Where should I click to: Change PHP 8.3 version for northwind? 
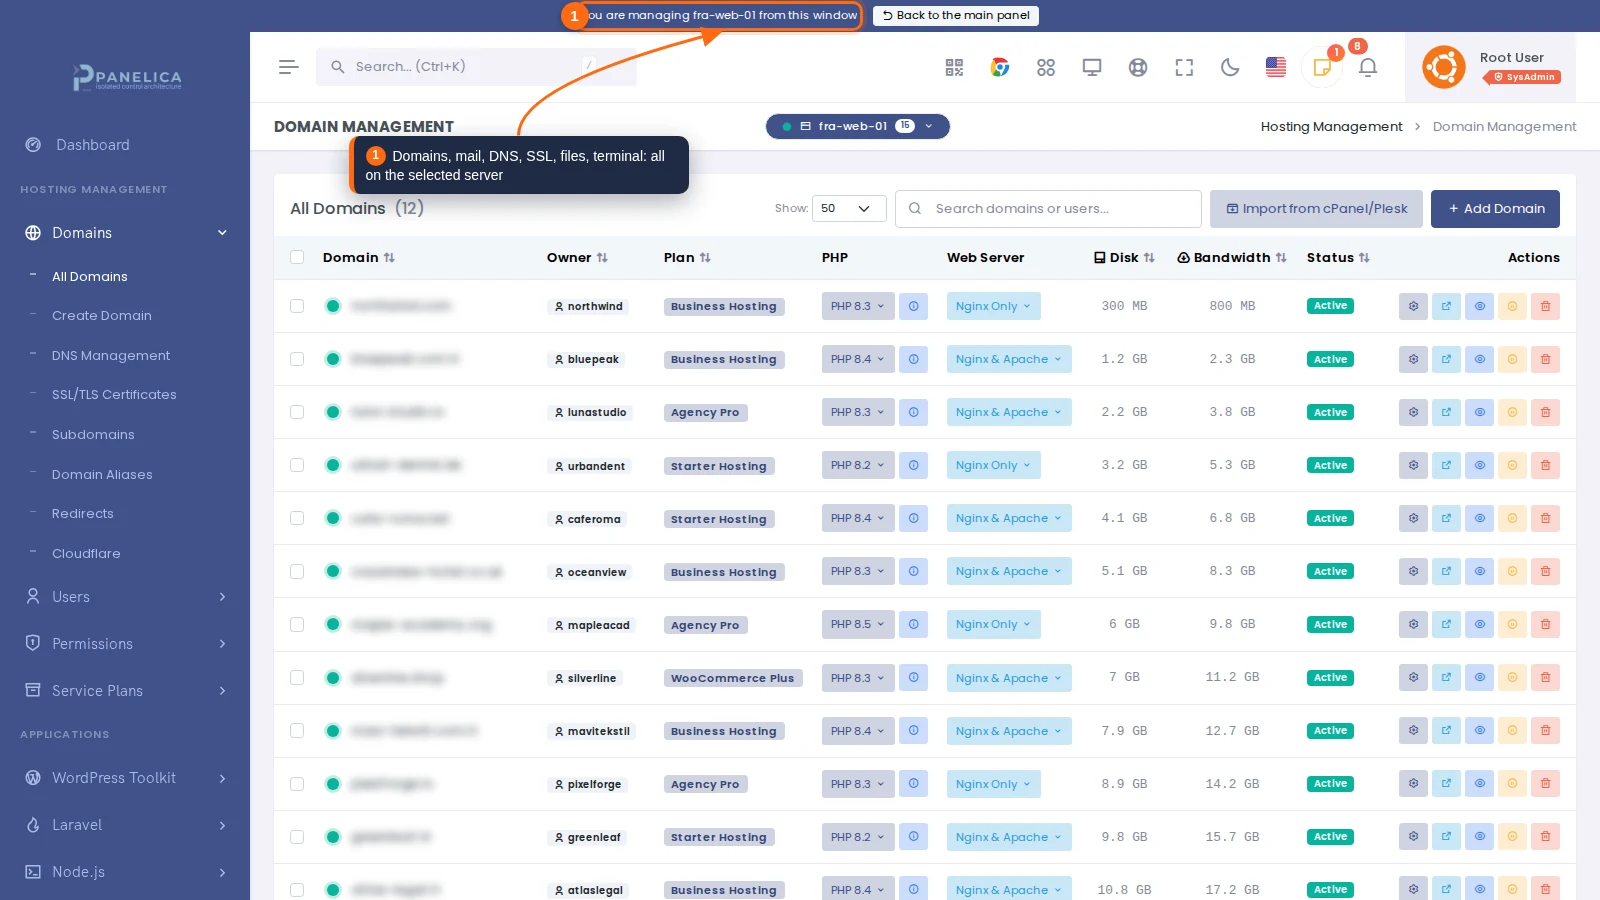point(858,306)
